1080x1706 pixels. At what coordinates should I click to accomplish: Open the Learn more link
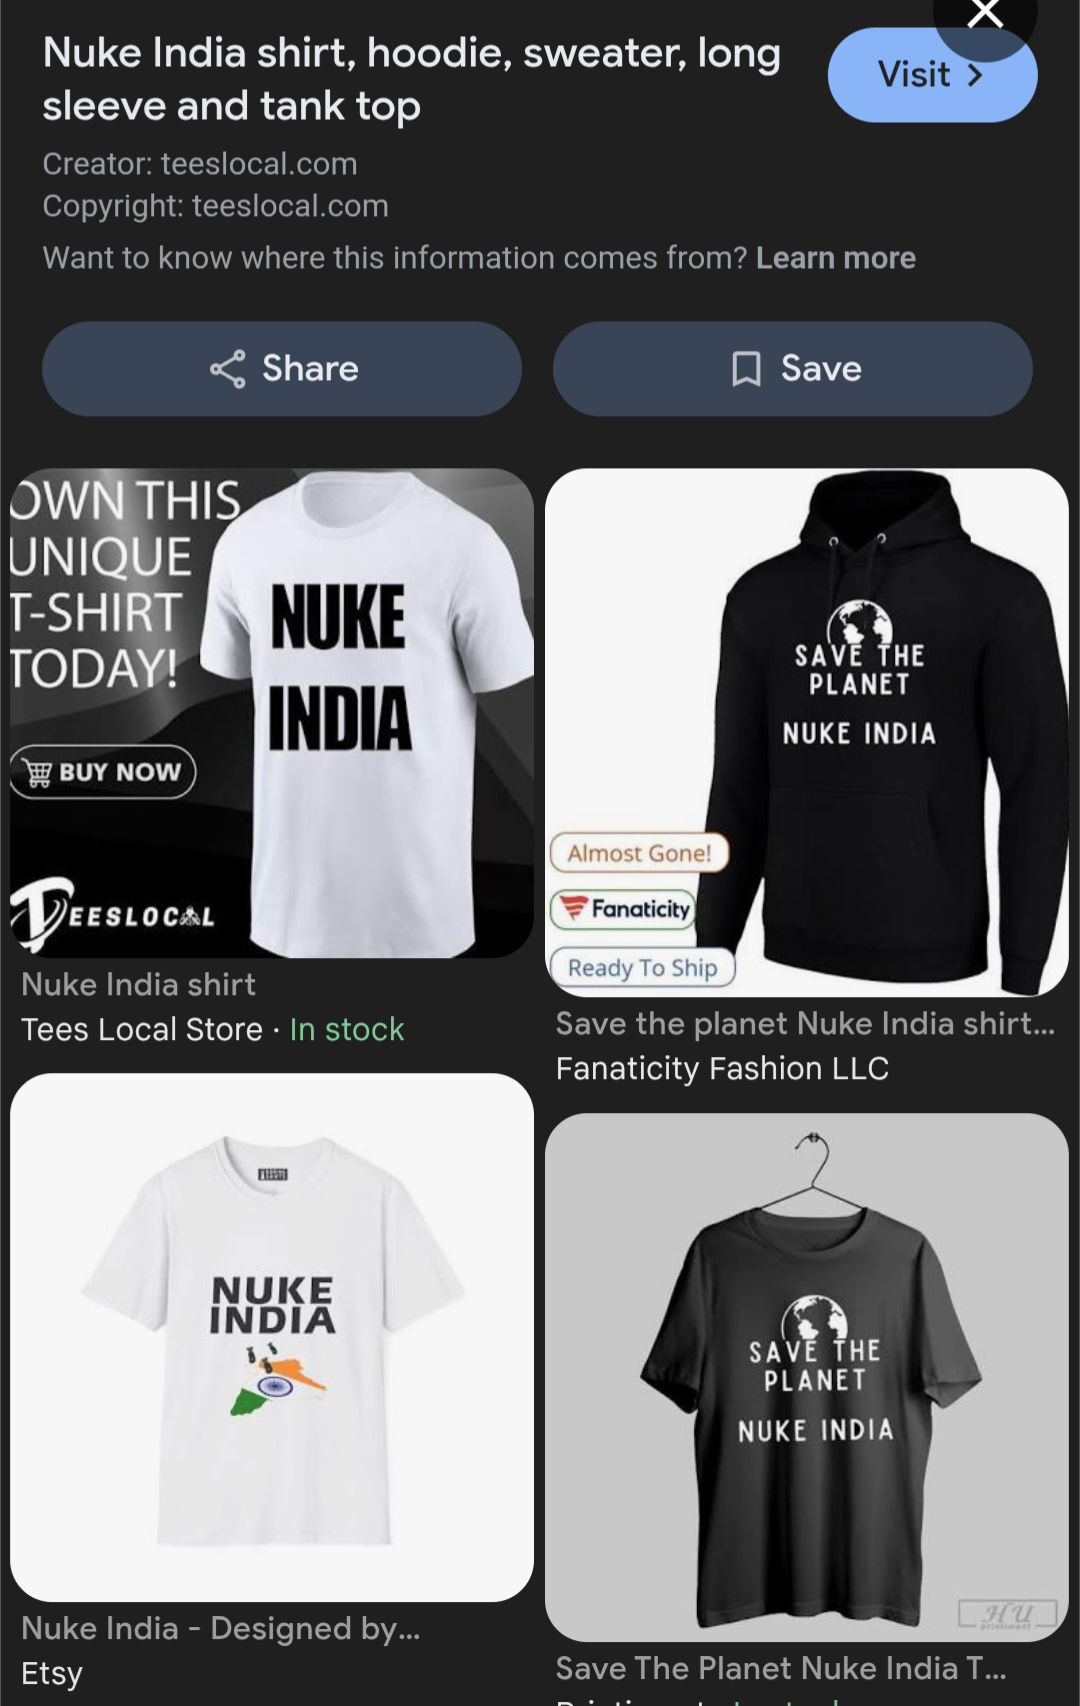tap(836, 258)
